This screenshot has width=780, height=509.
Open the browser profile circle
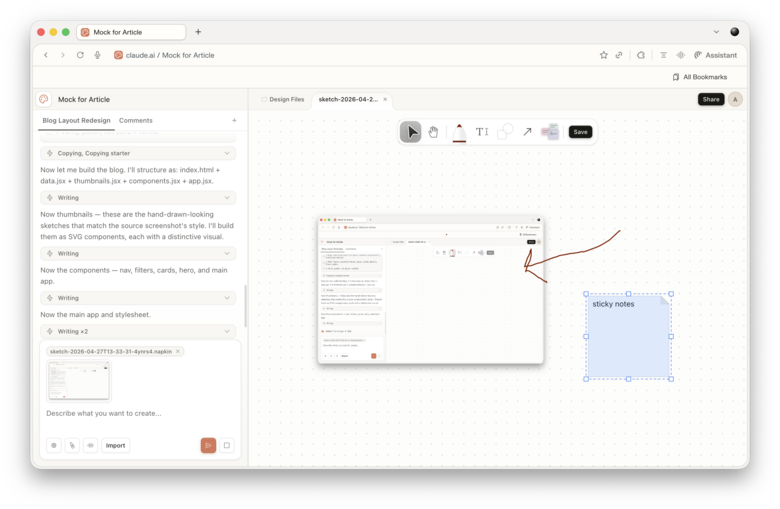(x=734, y=32)
